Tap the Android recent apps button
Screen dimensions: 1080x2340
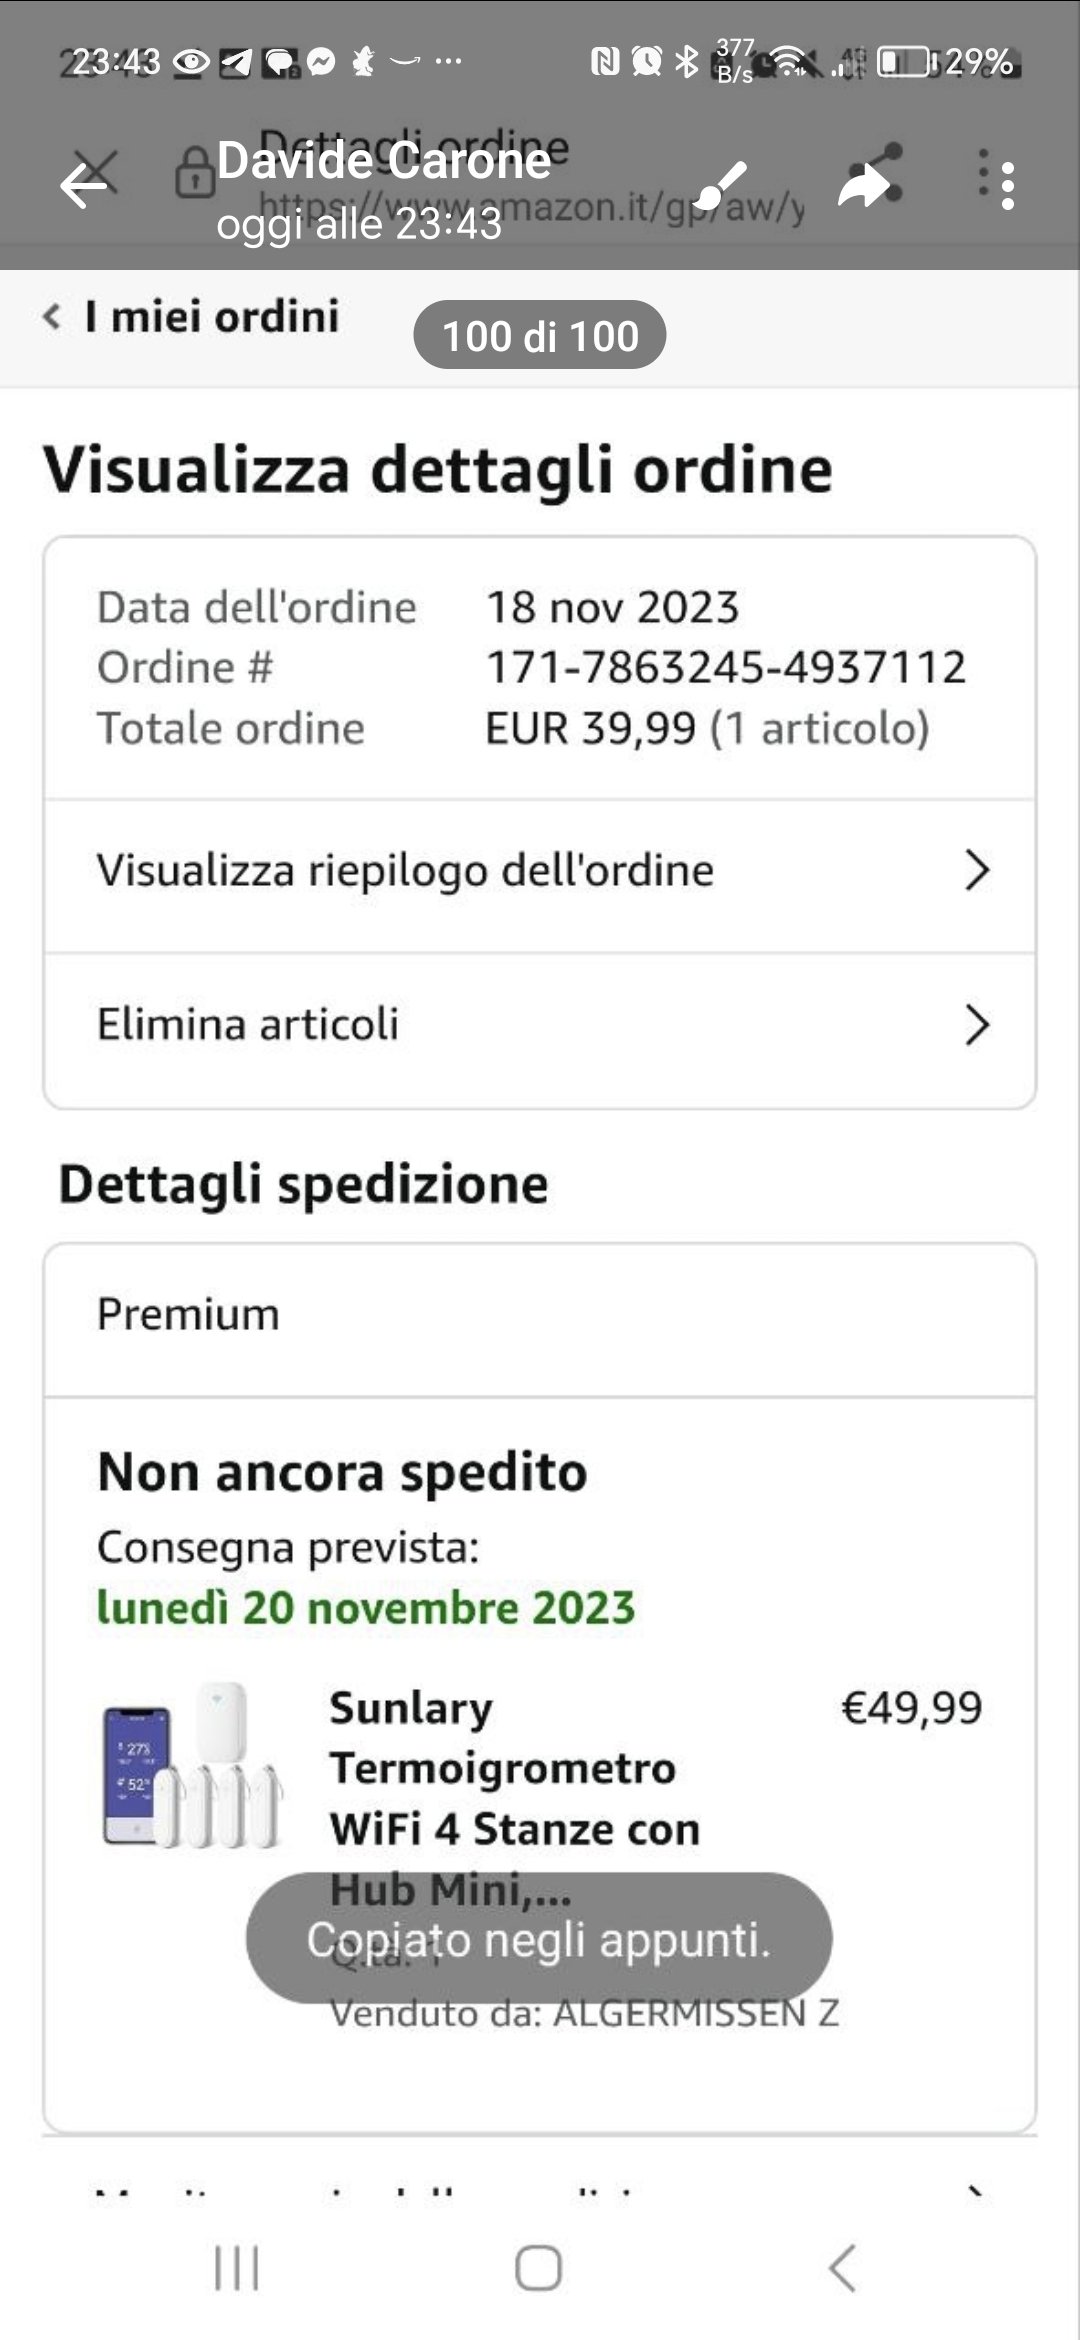coord(237,2267)
